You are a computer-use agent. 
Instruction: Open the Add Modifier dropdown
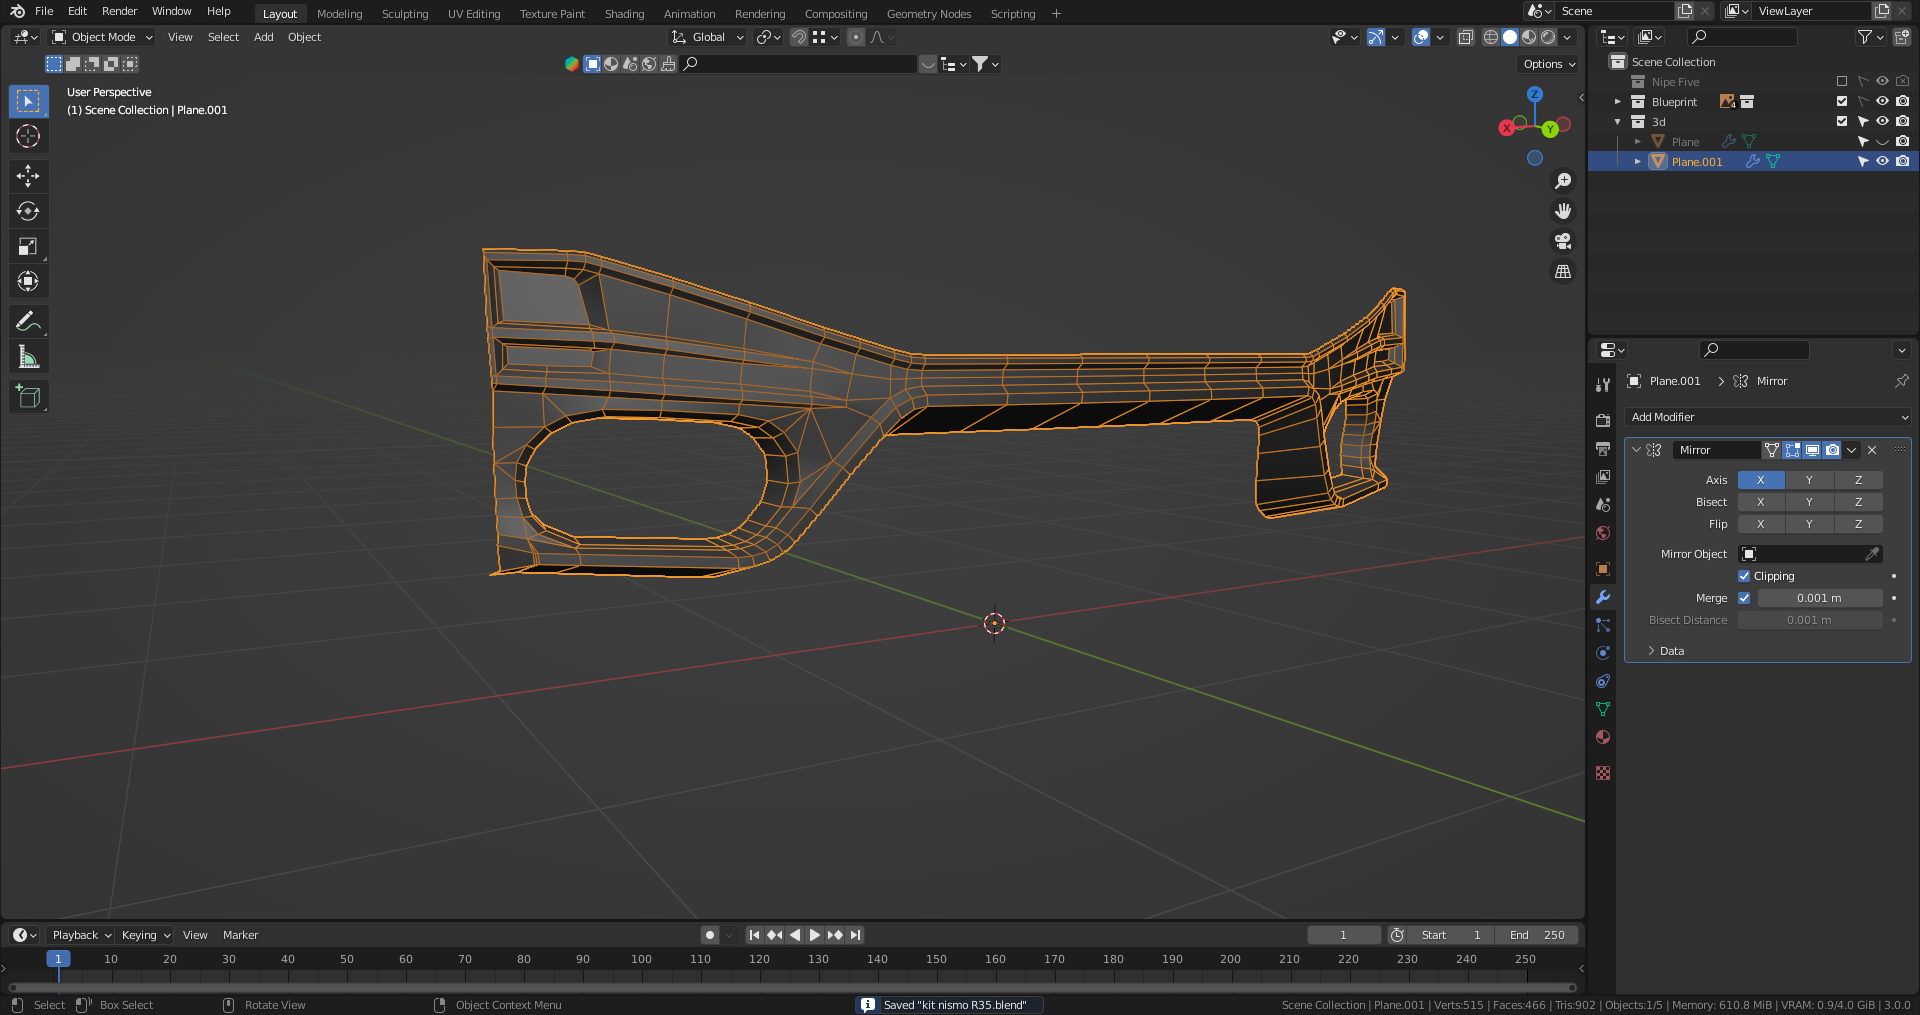1768,417
